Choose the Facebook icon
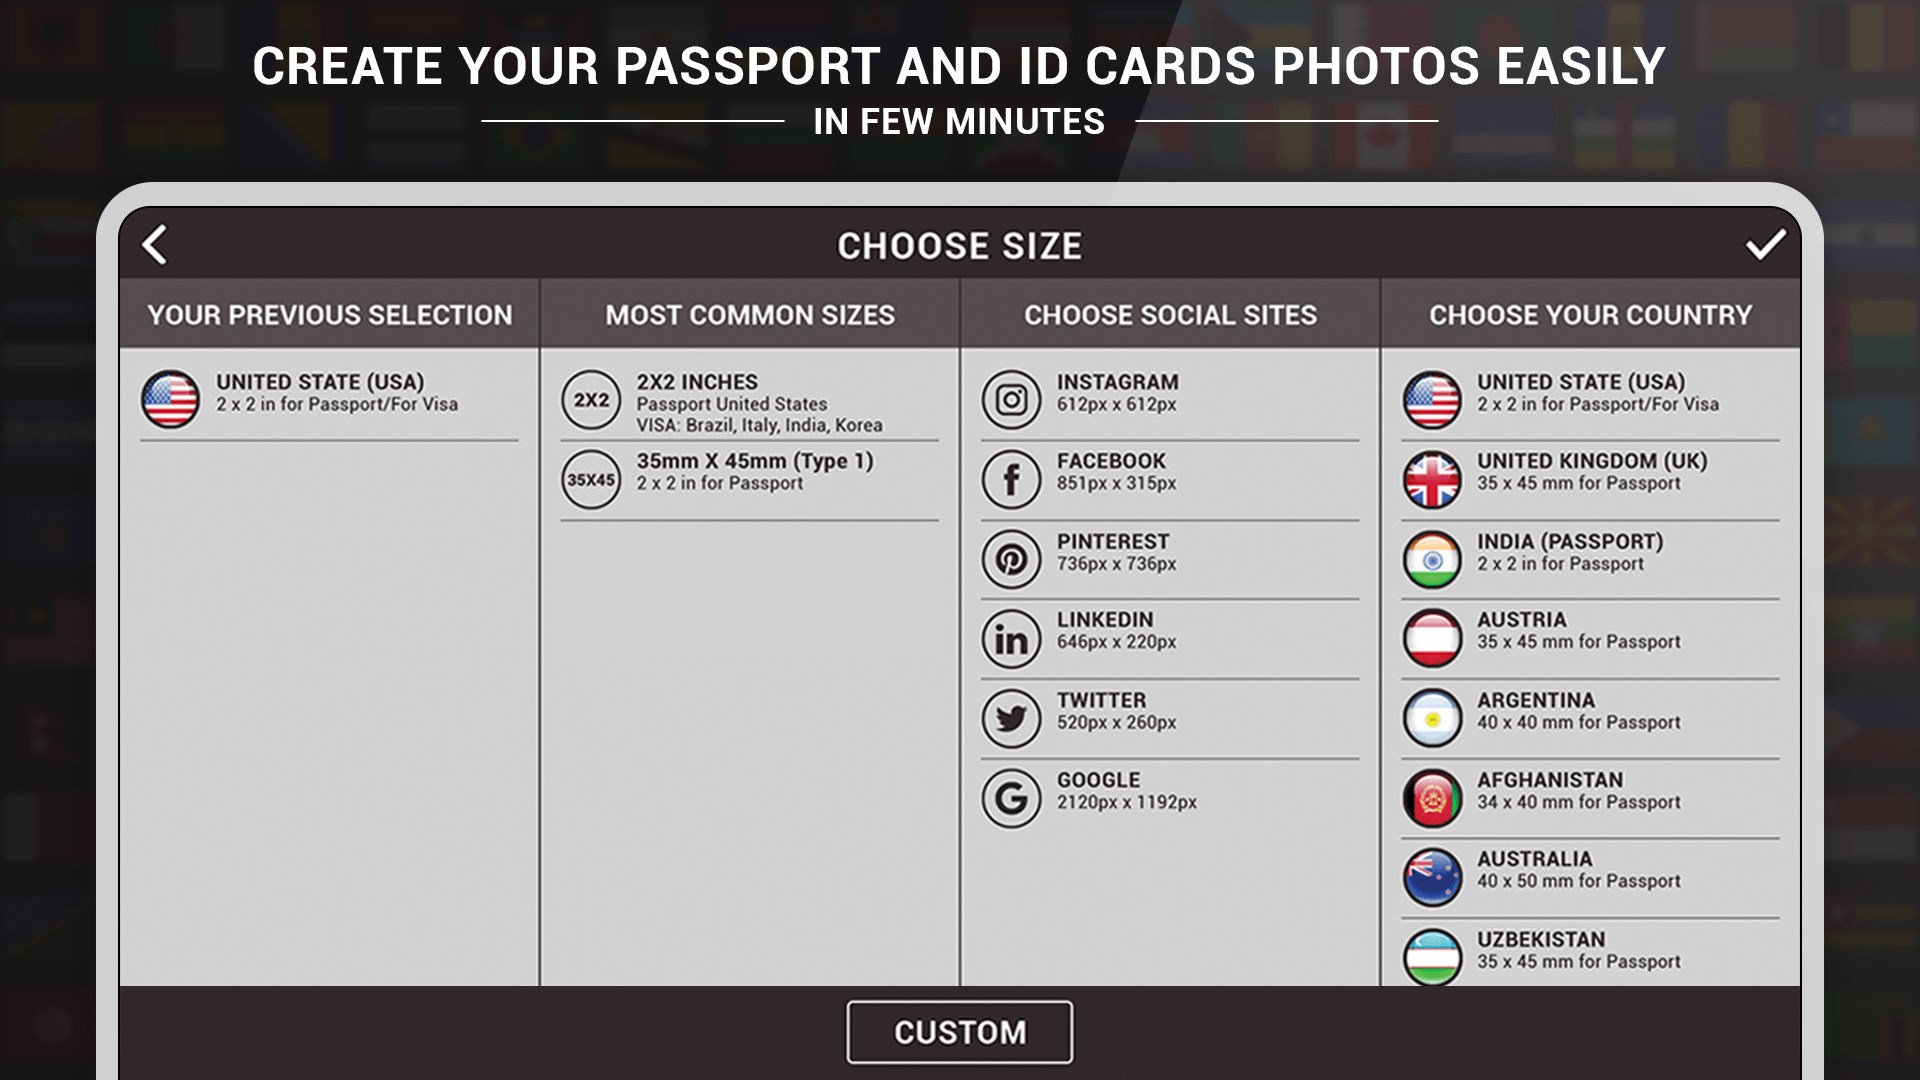Viewport: 1920px width, 1080px height. tap(1011, 479)
